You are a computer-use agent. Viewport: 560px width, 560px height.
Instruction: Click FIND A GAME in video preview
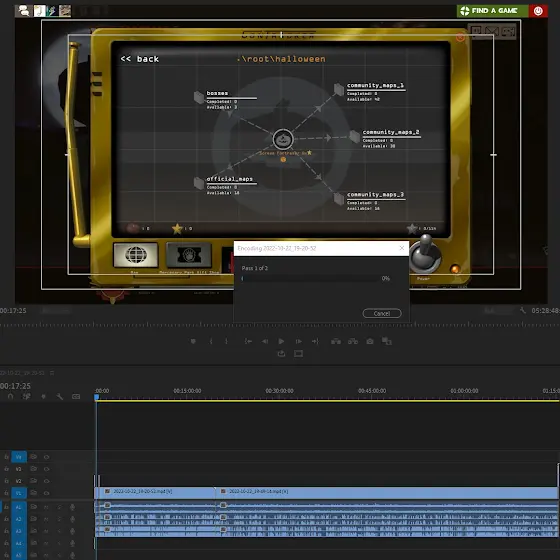pos(492,11)
